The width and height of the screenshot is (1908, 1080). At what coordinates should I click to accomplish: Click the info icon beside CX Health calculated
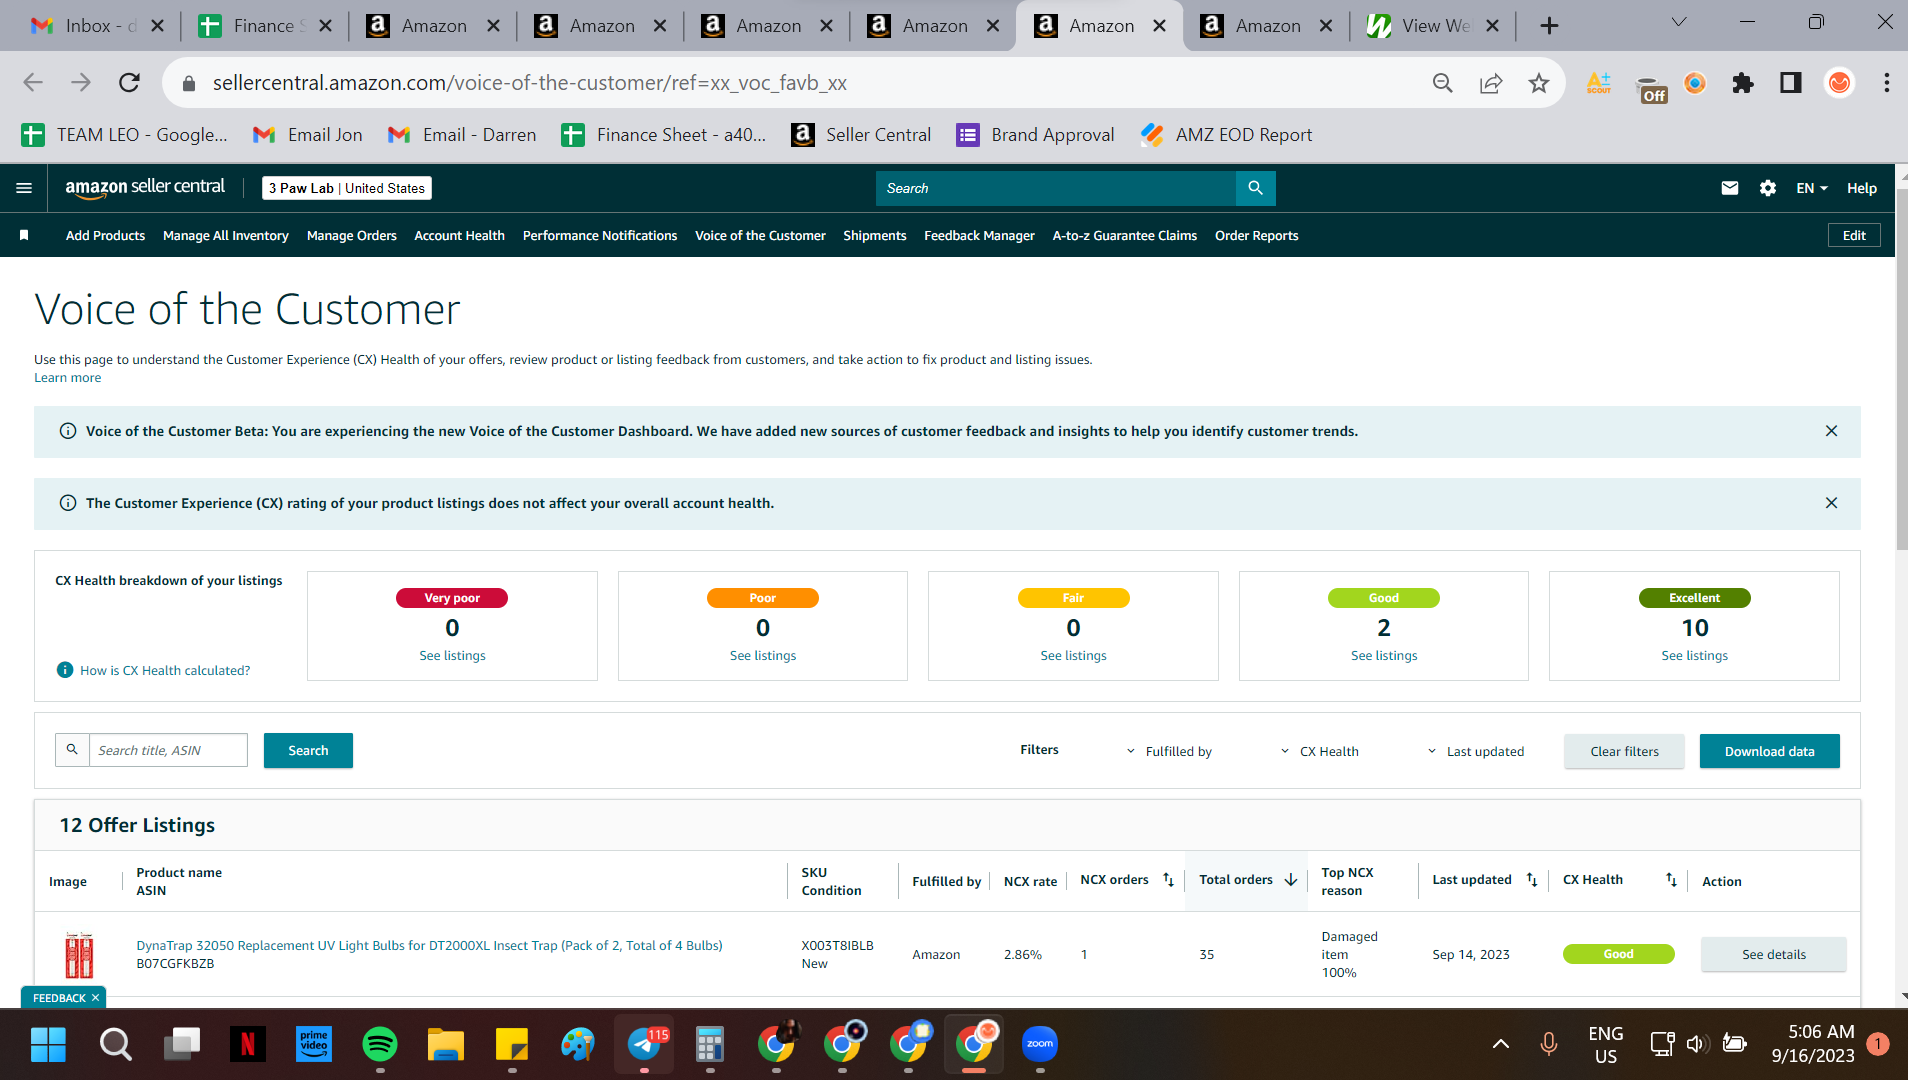[65, 670]
